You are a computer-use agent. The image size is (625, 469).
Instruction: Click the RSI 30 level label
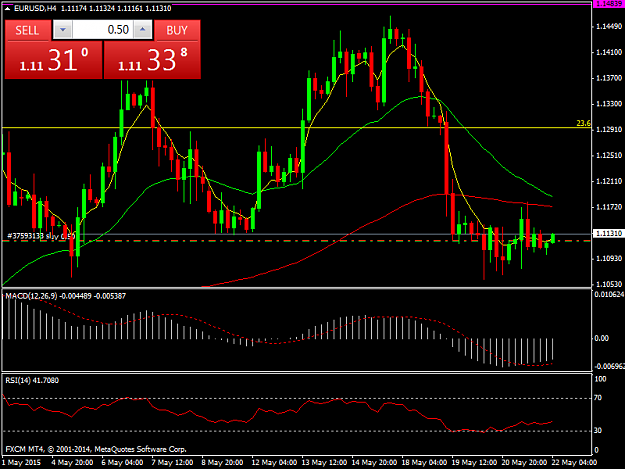(598, 431)
